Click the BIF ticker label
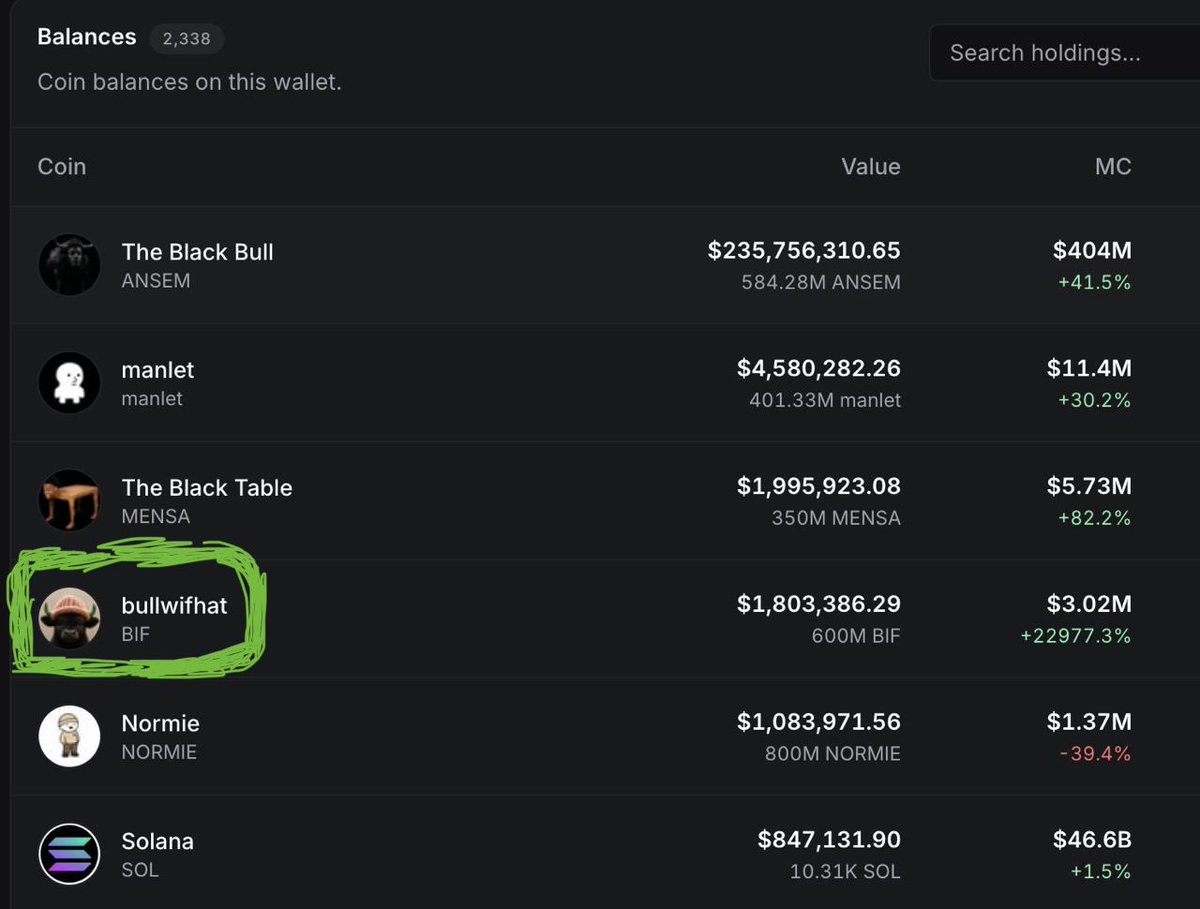 (x=135, y=634)
